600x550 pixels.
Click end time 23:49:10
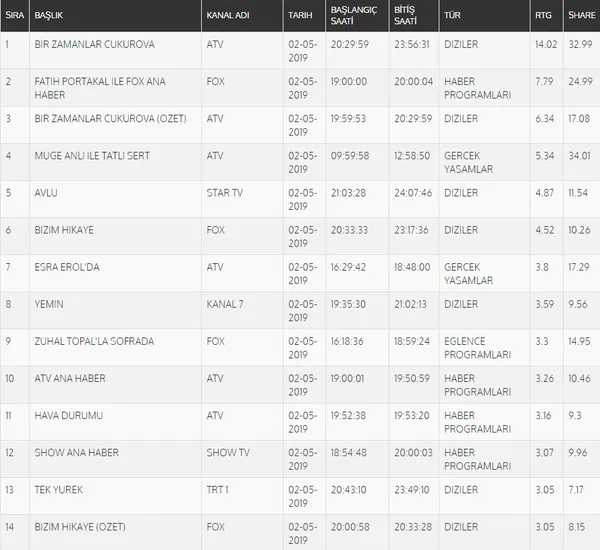tap(412, 490)
